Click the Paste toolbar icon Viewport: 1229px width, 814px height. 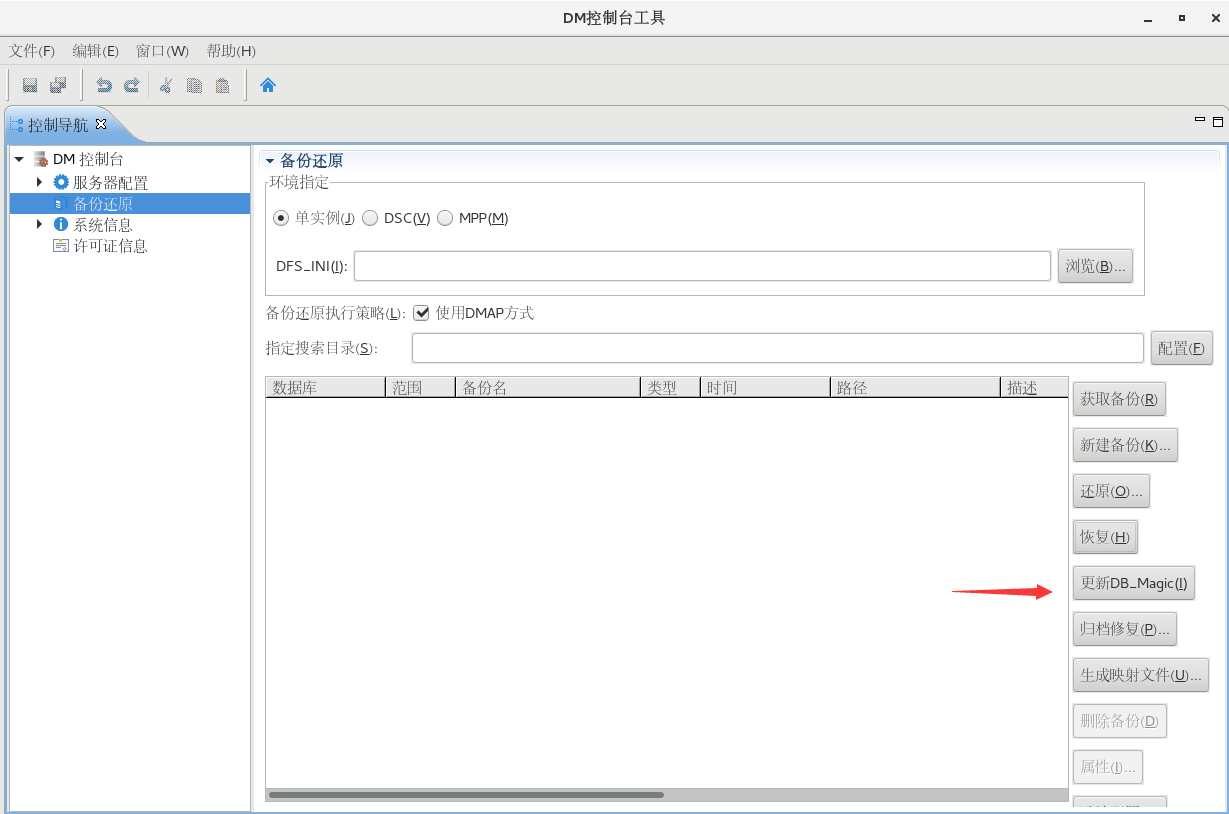(x=222, y=85)
